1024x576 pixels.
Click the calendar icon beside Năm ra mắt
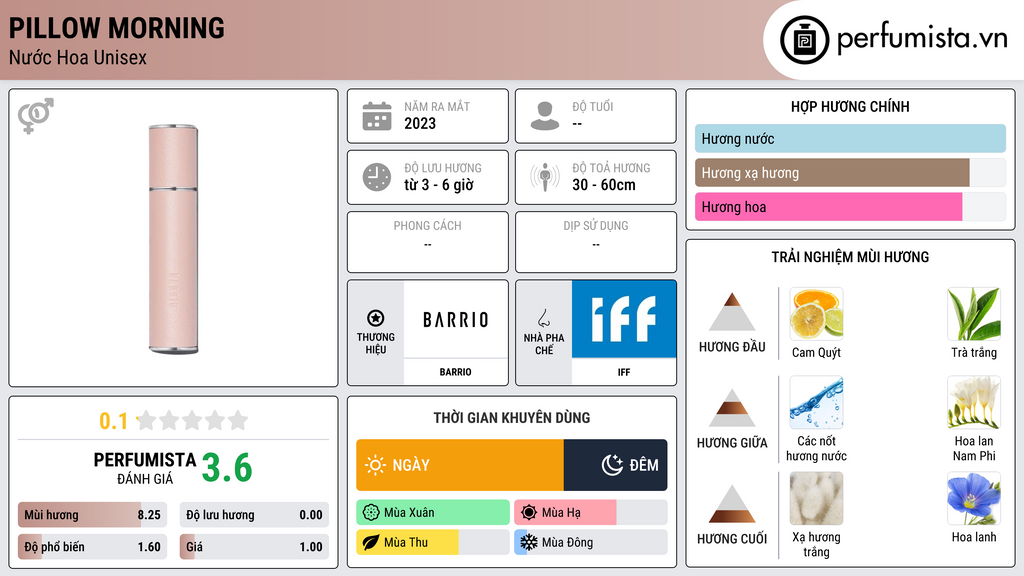click(377, 116)
